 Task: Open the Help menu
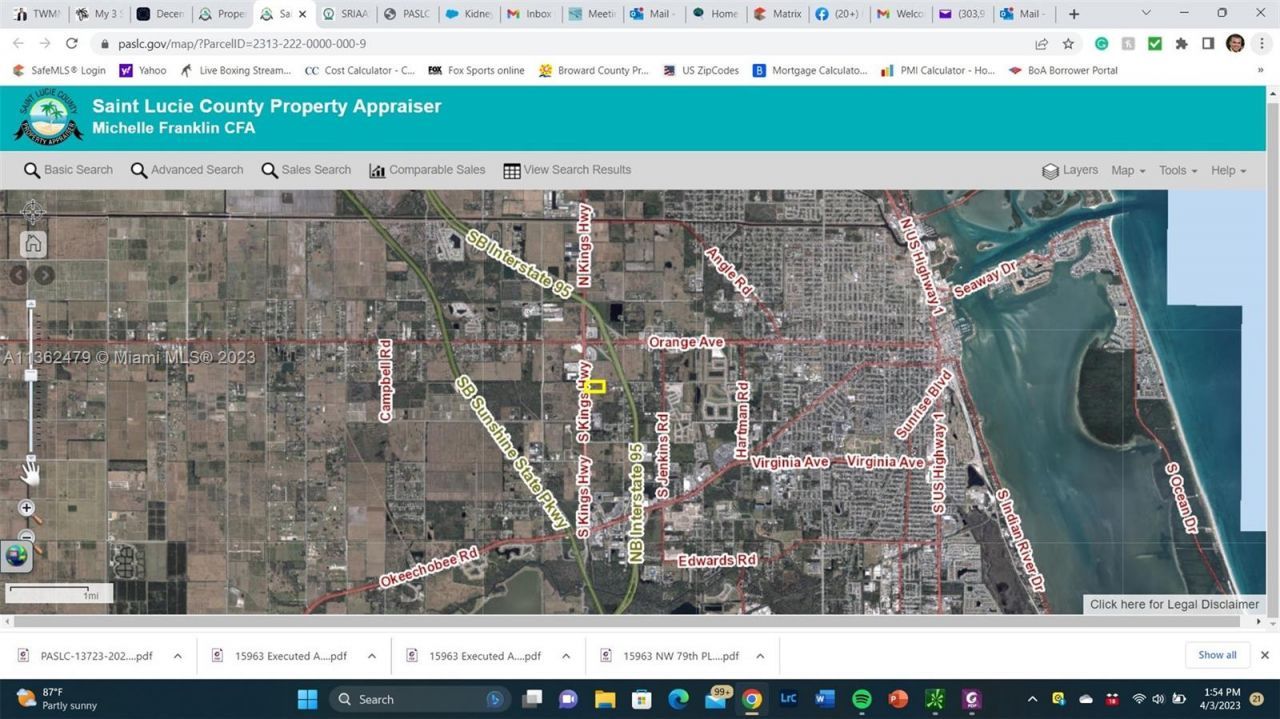pos(1224,170)
